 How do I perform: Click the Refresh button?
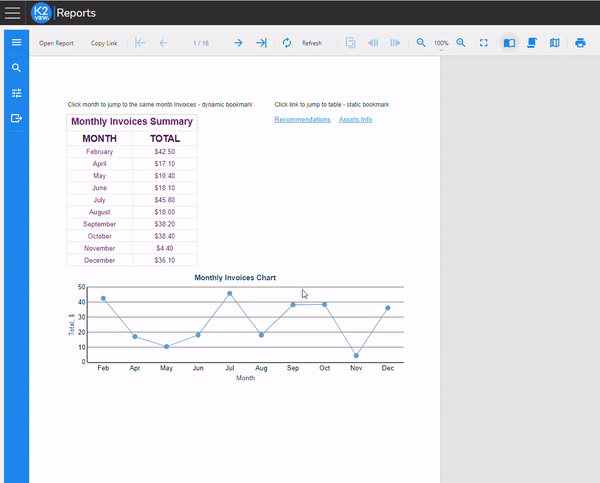pos(303,43)
